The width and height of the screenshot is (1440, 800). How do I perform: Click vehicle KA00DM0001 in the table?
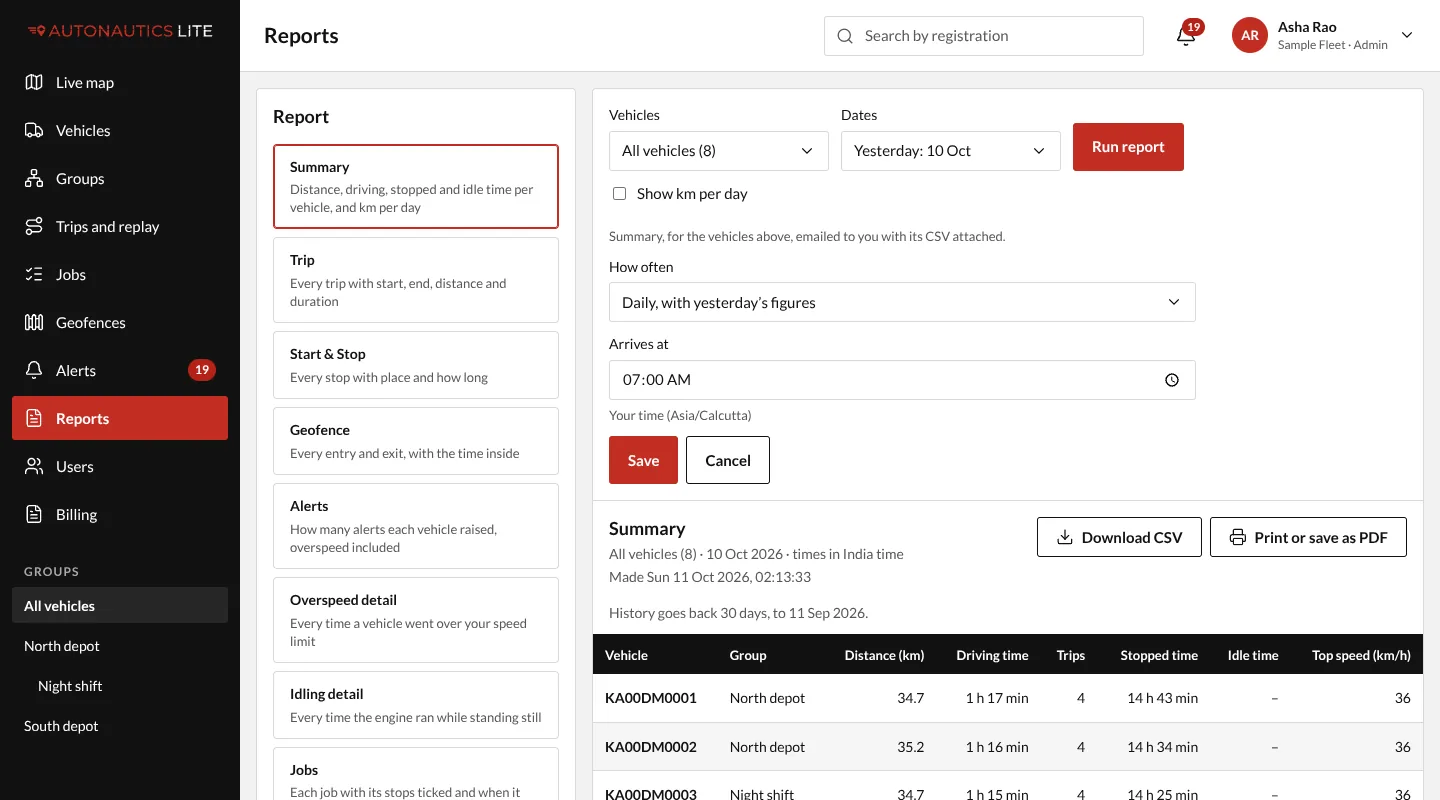tap(651, 698)
